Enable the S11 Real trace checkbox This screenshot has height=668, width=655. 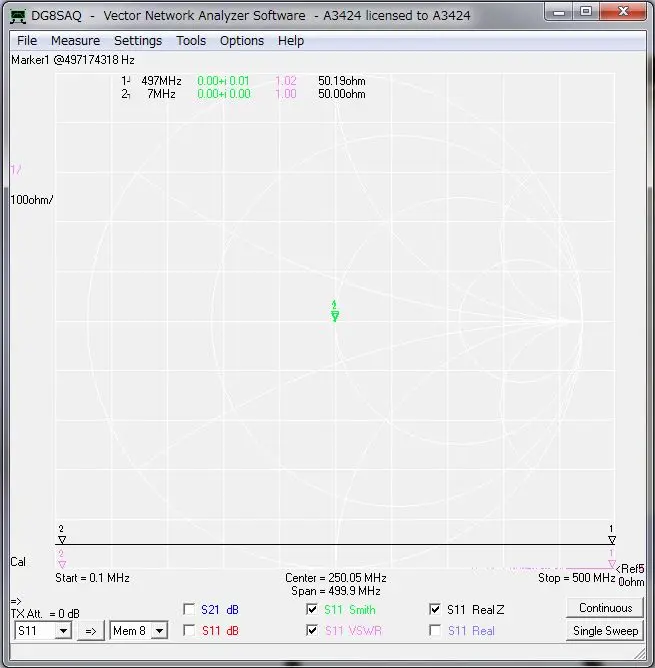[435, 630]
